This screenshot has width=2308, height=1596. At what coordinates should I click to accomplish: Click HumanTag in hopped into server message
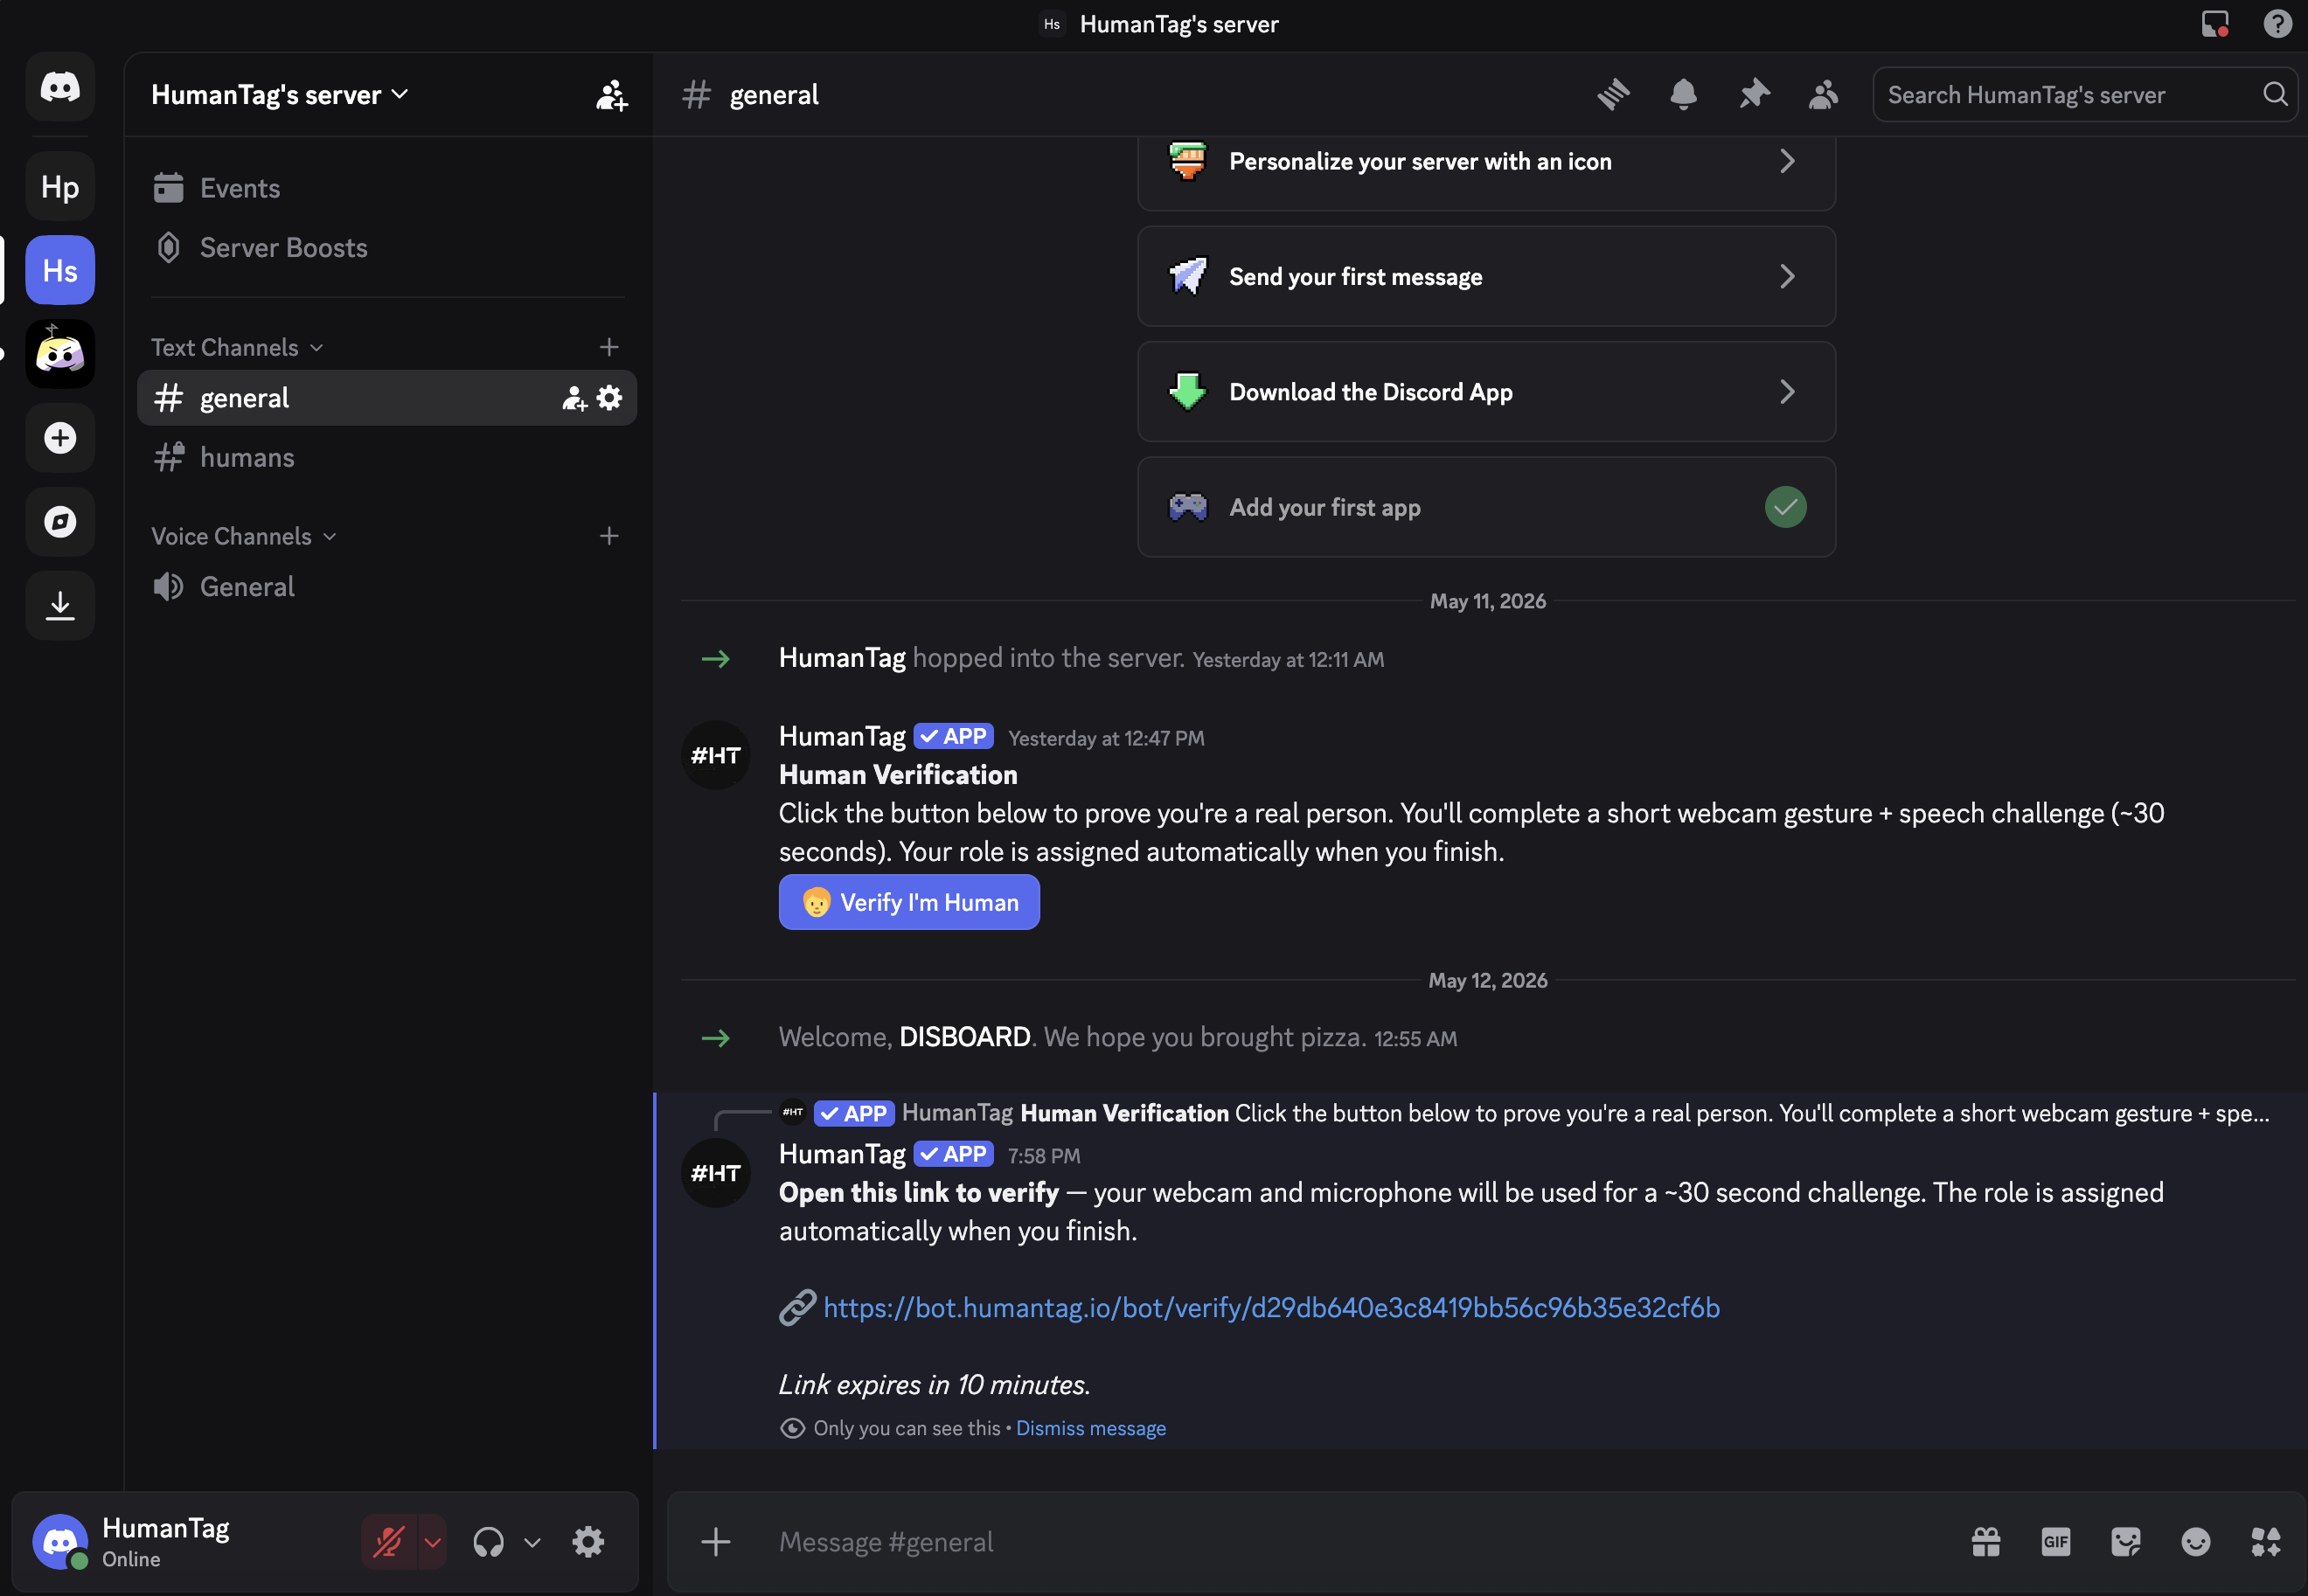click(841, 658)
